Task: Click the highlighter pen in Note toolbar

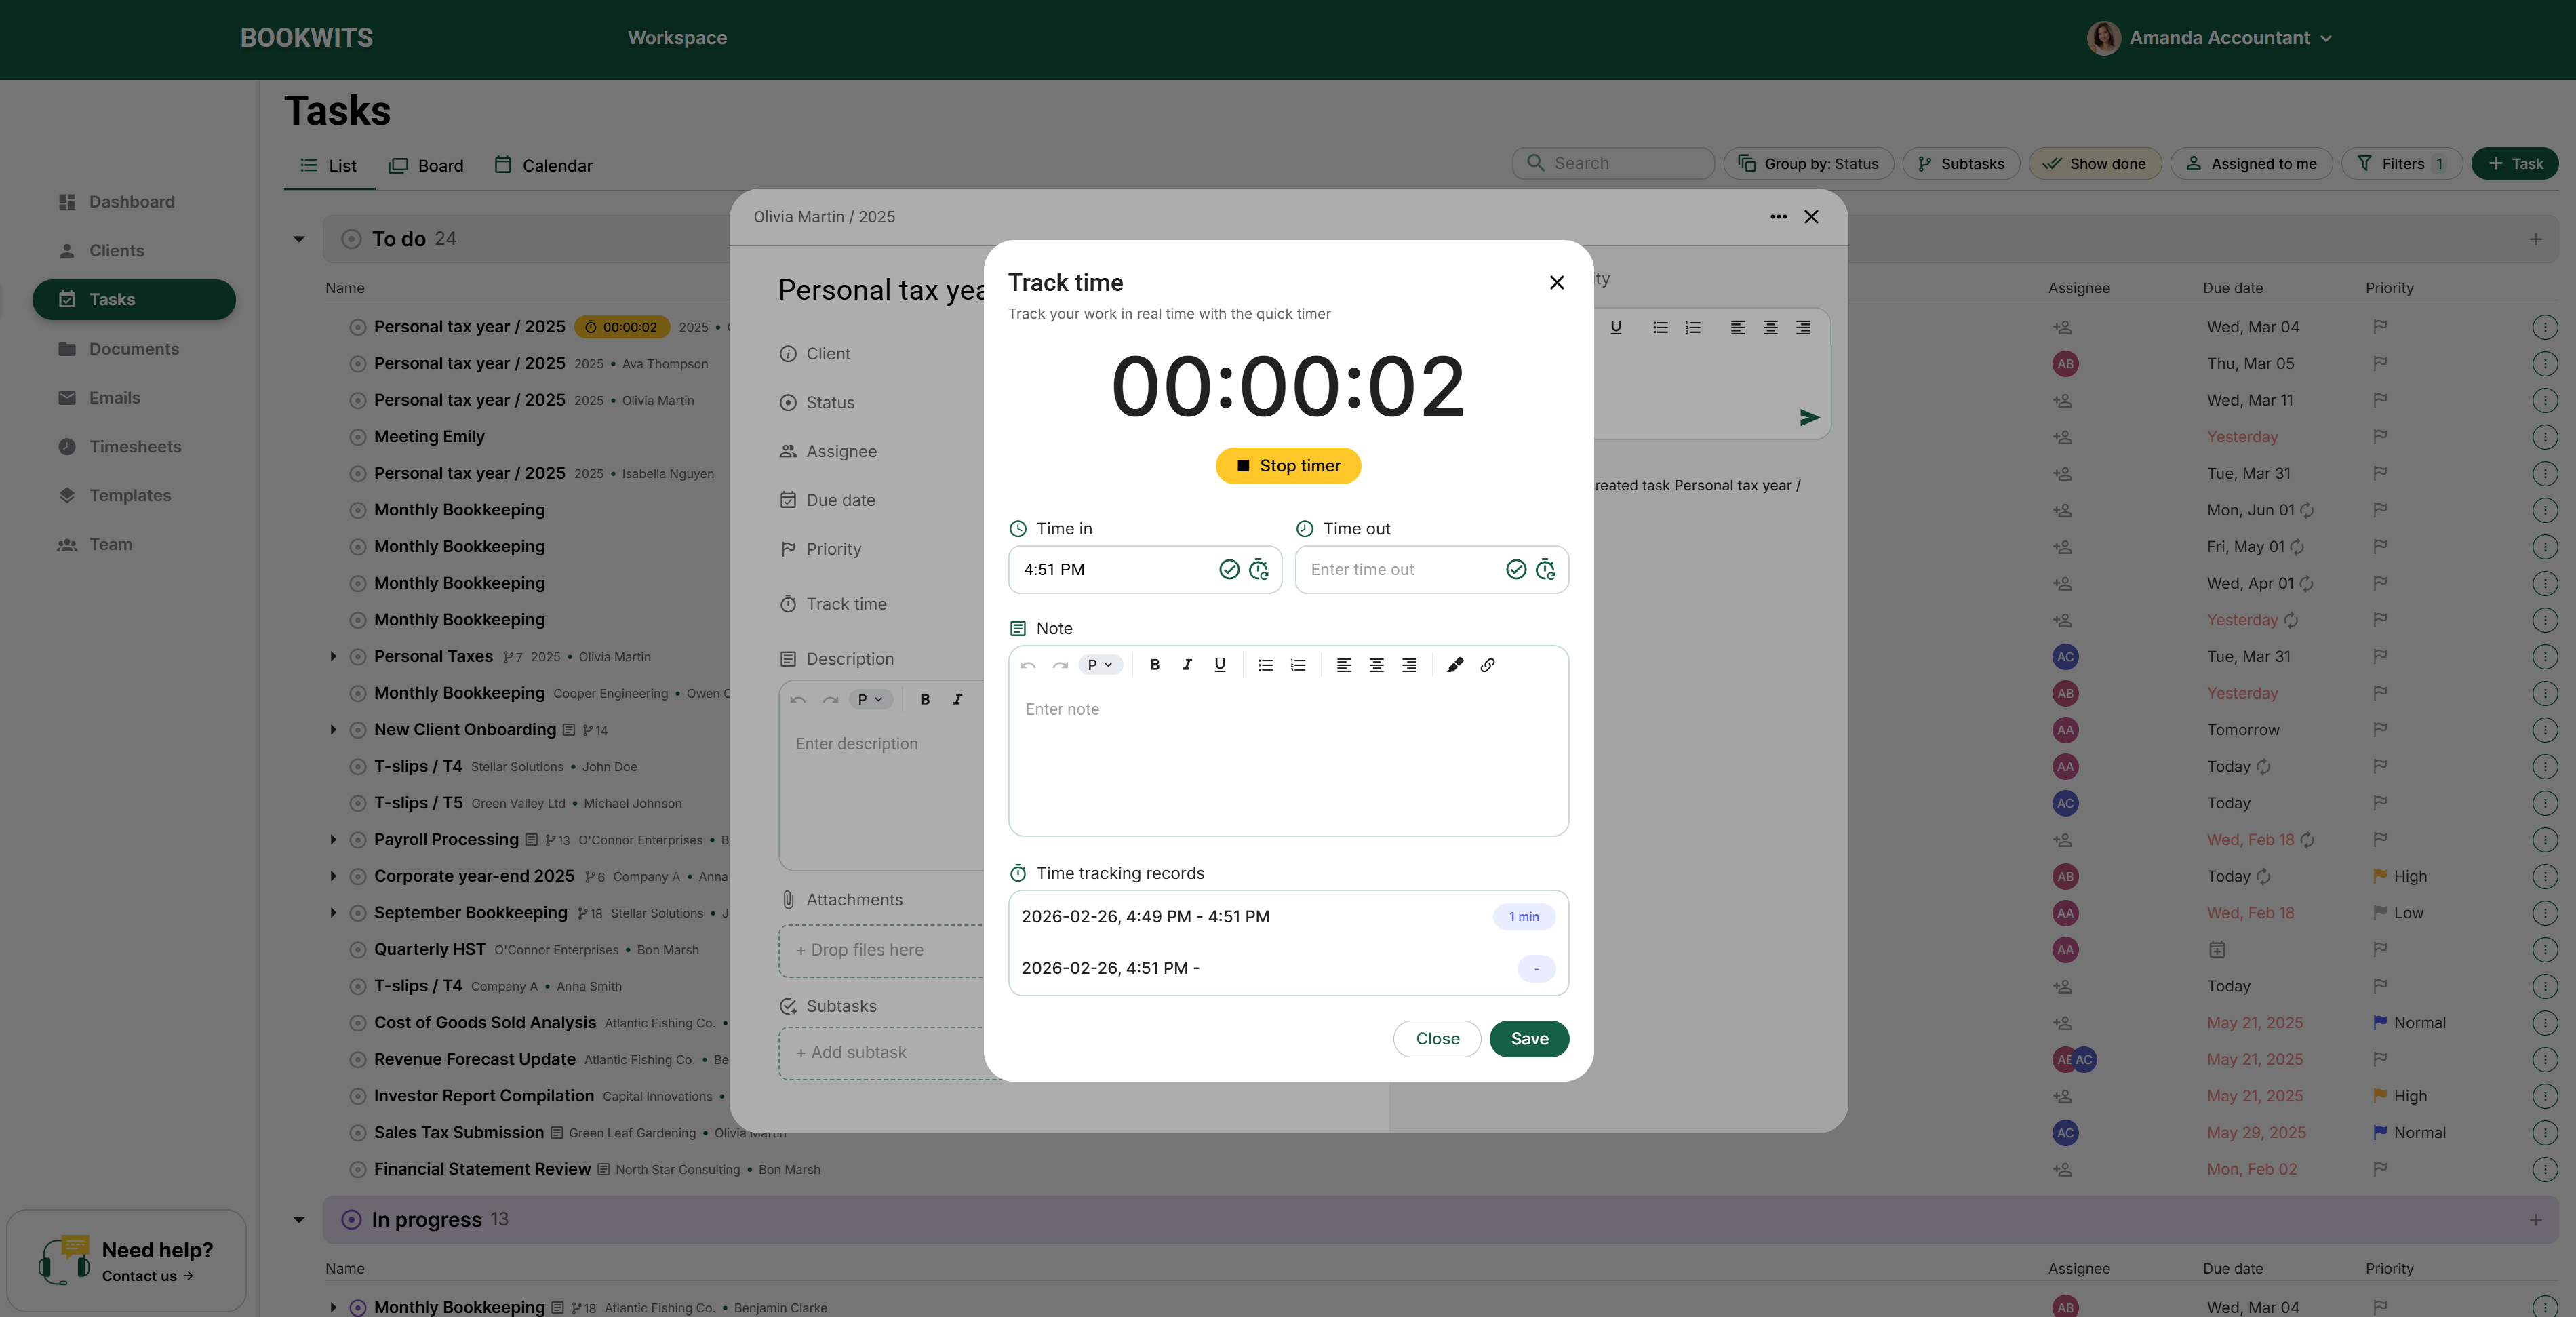Action: coord(1455,665)
